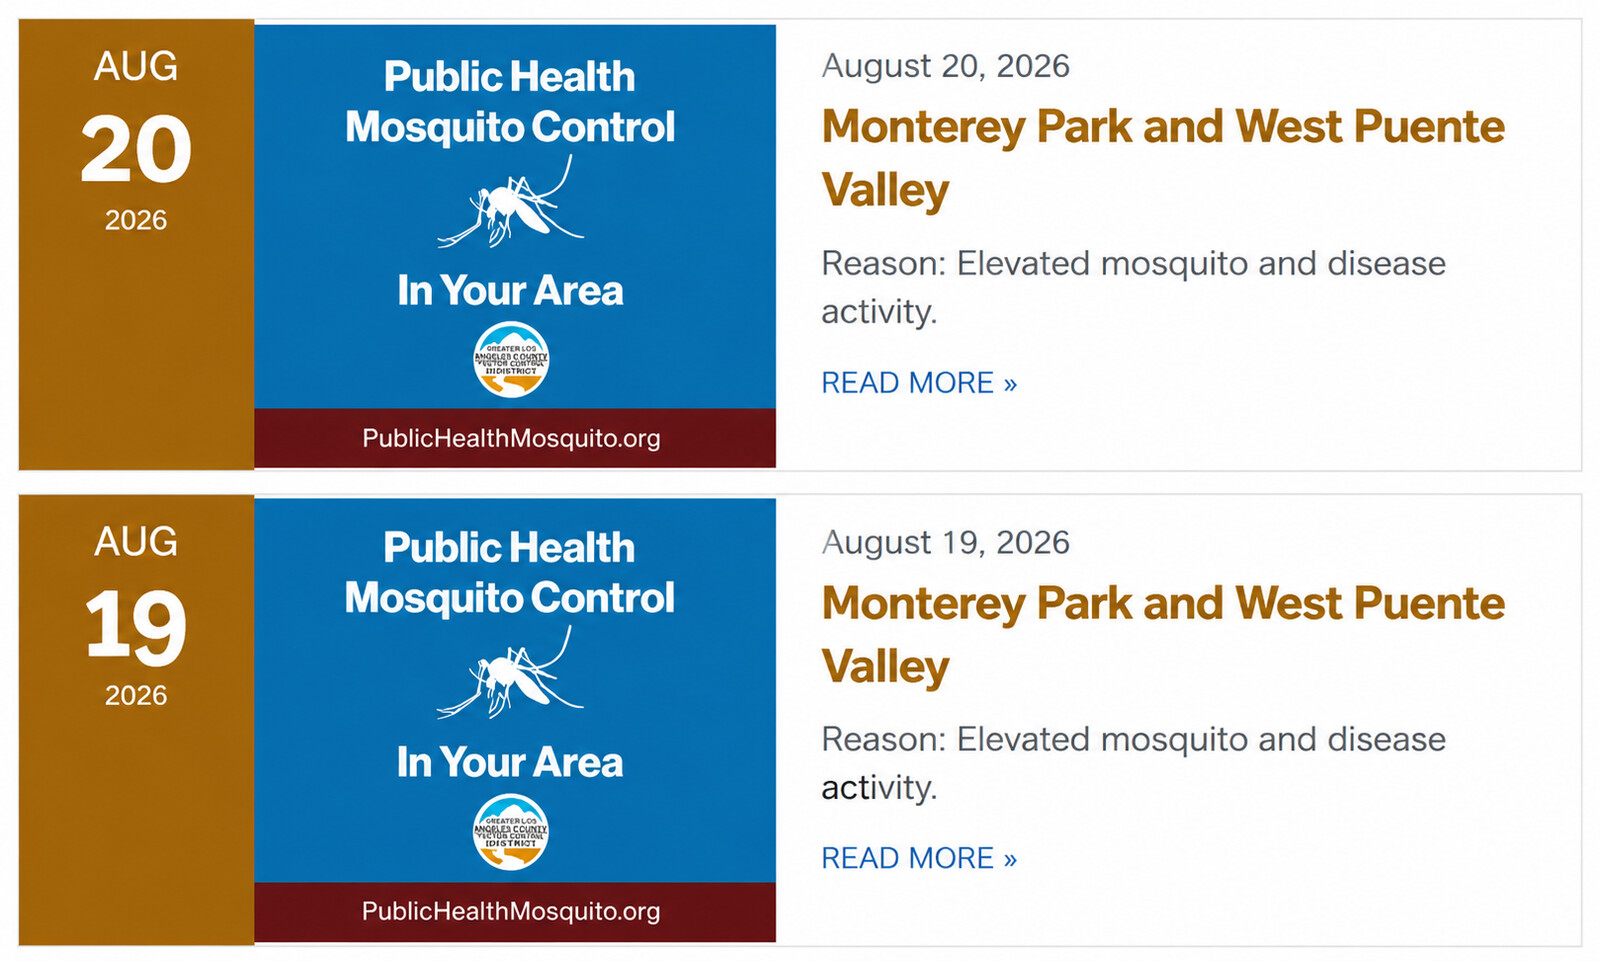
Task: Click the 'August 20, 2026' date text
Action: point(945,66)
